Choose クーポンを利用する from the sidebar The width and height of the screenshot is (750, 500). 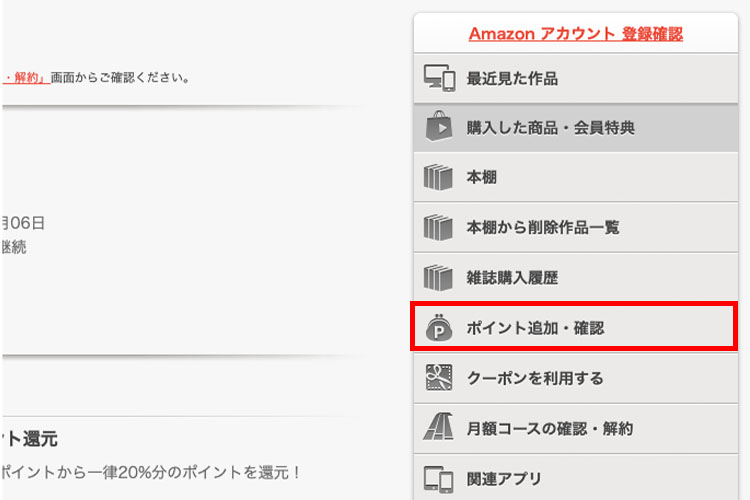point(535,378)
